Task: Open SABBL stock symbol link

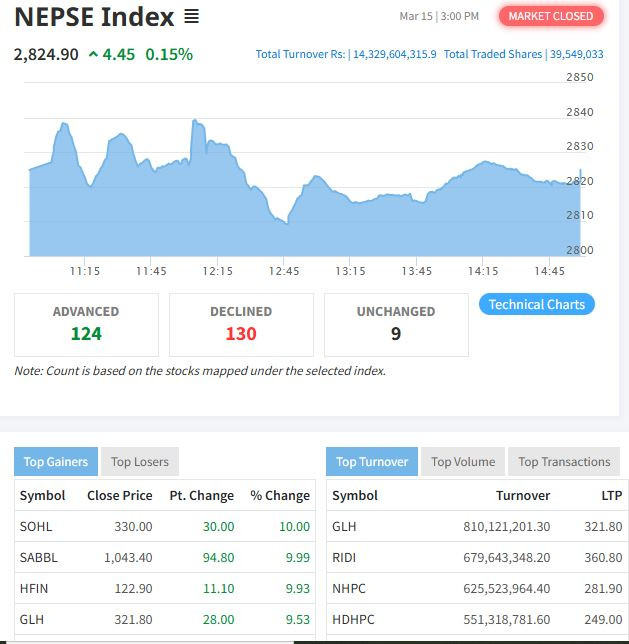Action: point(38,557)
